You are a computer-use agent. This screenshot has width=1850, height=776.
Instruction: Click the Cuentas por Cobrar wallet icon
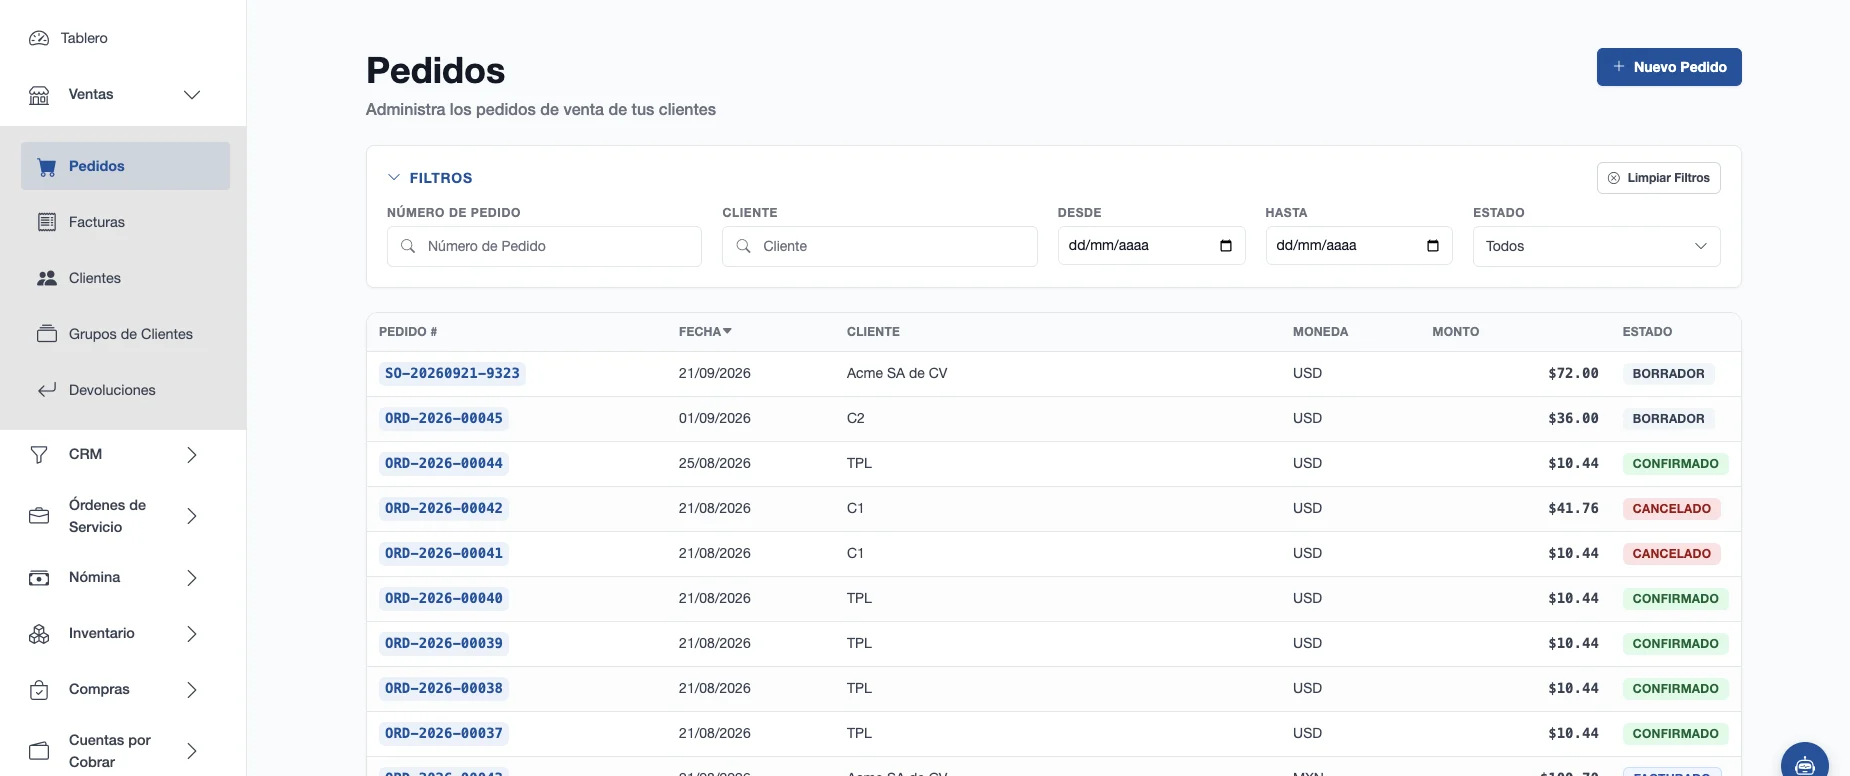(39, 751)
